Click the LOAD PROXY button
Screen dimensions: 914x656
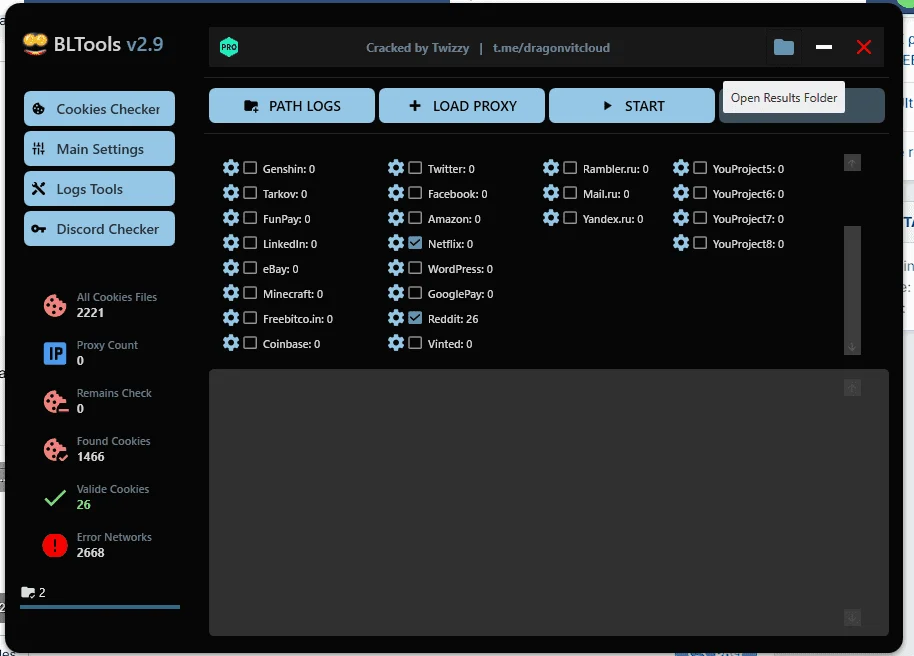coord(462,106)
